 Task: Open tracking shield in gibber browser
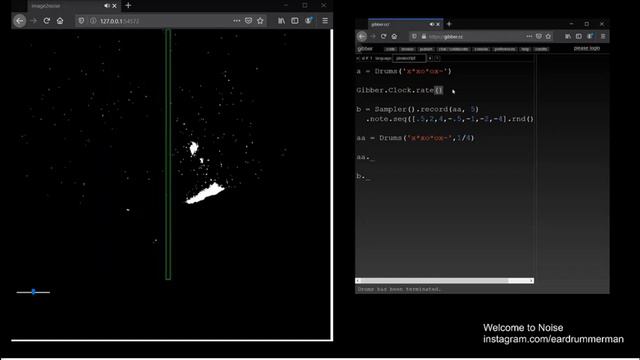(414, 36)
